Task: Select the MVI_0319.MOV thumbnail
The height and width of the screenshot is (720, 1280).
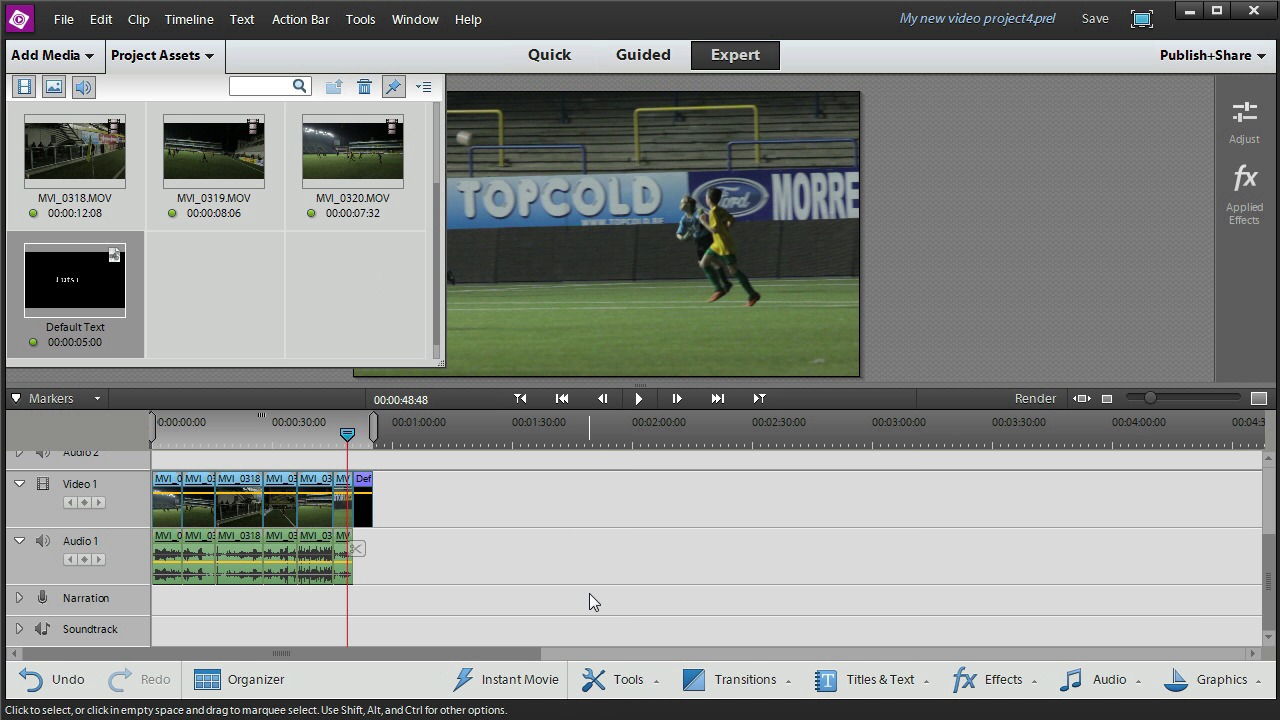Action: pos(214,151)
